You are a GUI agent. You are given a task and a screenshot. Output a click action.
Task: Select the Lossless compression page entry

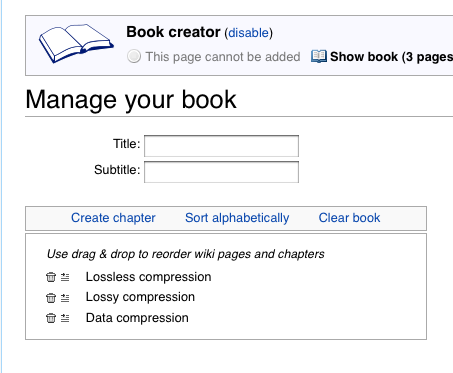148,277
